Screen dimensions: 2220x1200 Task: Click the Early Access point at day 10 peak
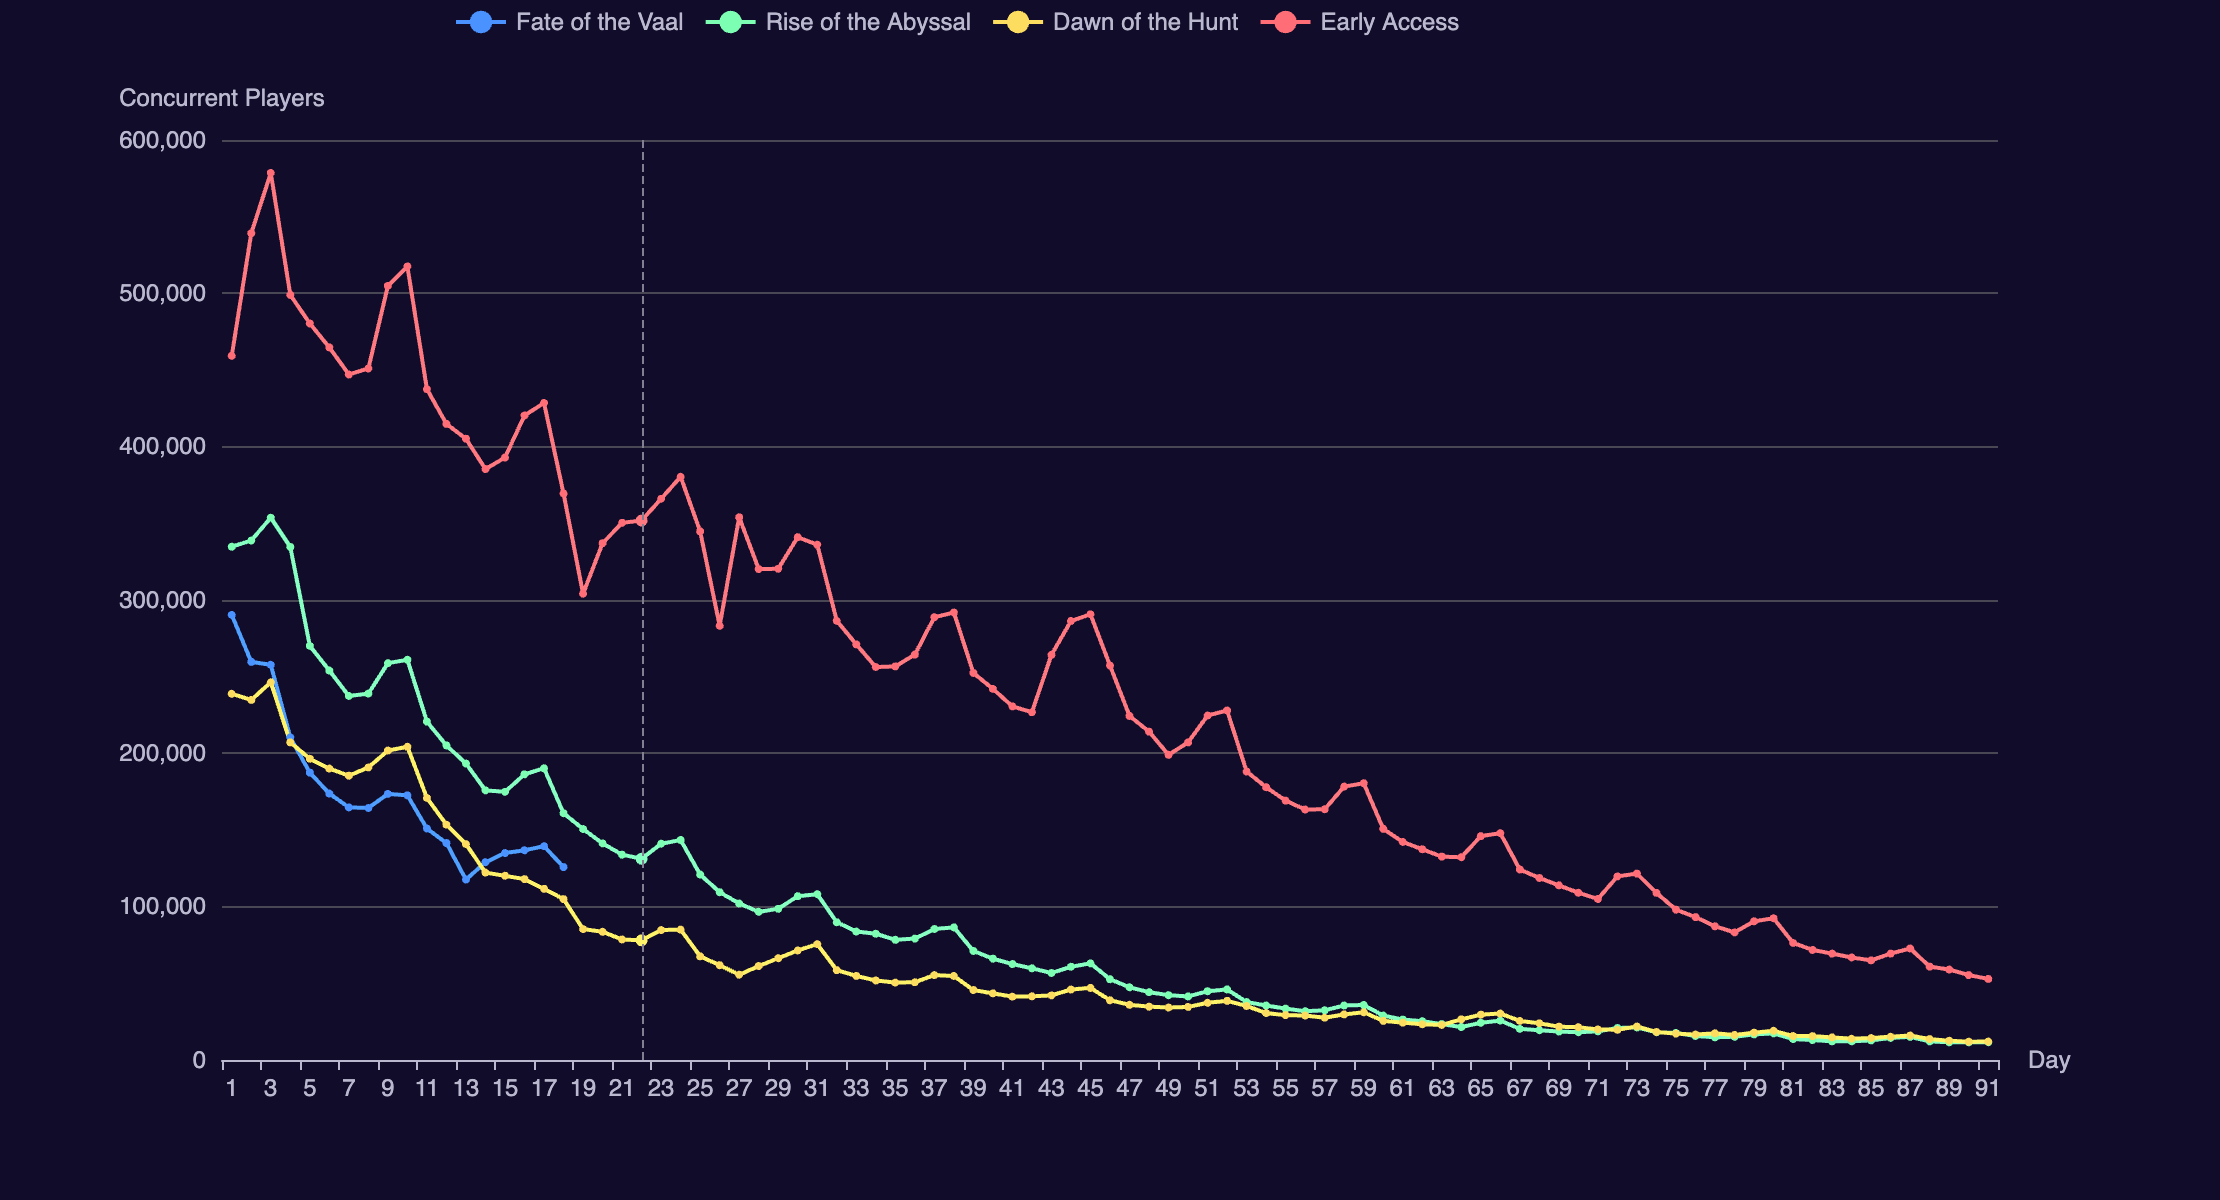(x=407, y=266)
